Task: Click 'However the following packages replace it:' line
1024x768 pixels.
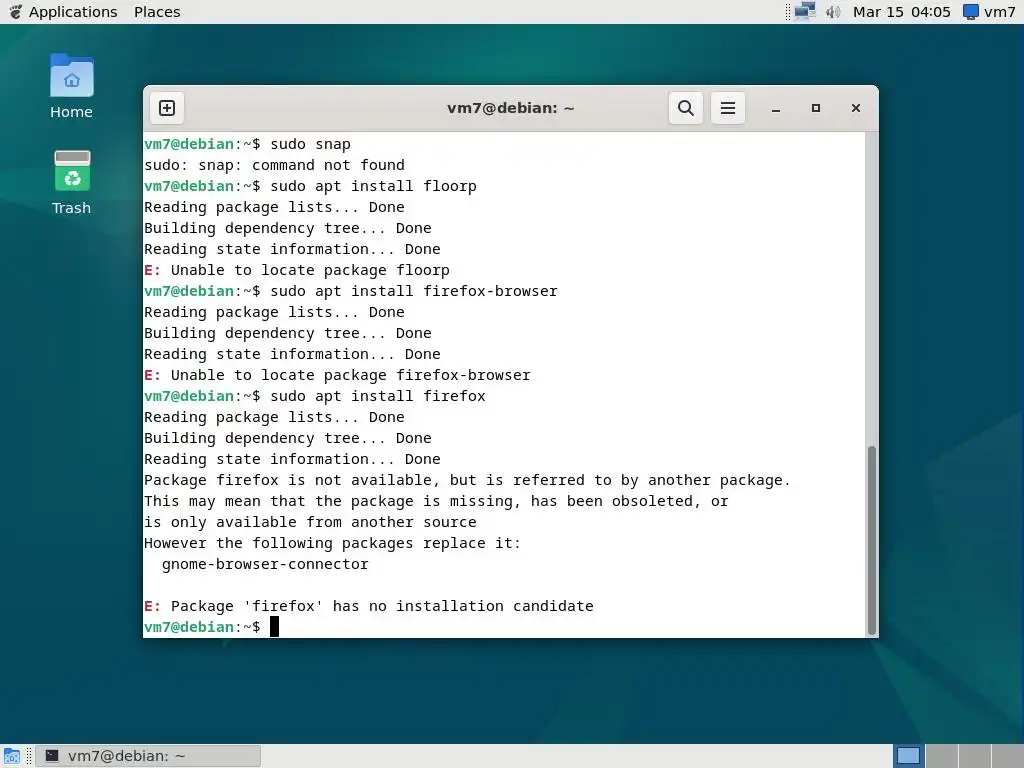Action: 332,543
